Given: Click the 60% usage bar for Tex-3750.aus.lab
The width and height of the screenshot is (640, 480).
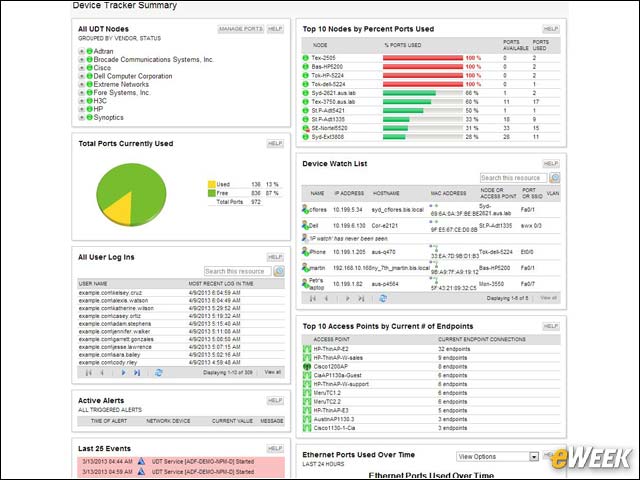Looking at the screenshot, I should 407,102.
